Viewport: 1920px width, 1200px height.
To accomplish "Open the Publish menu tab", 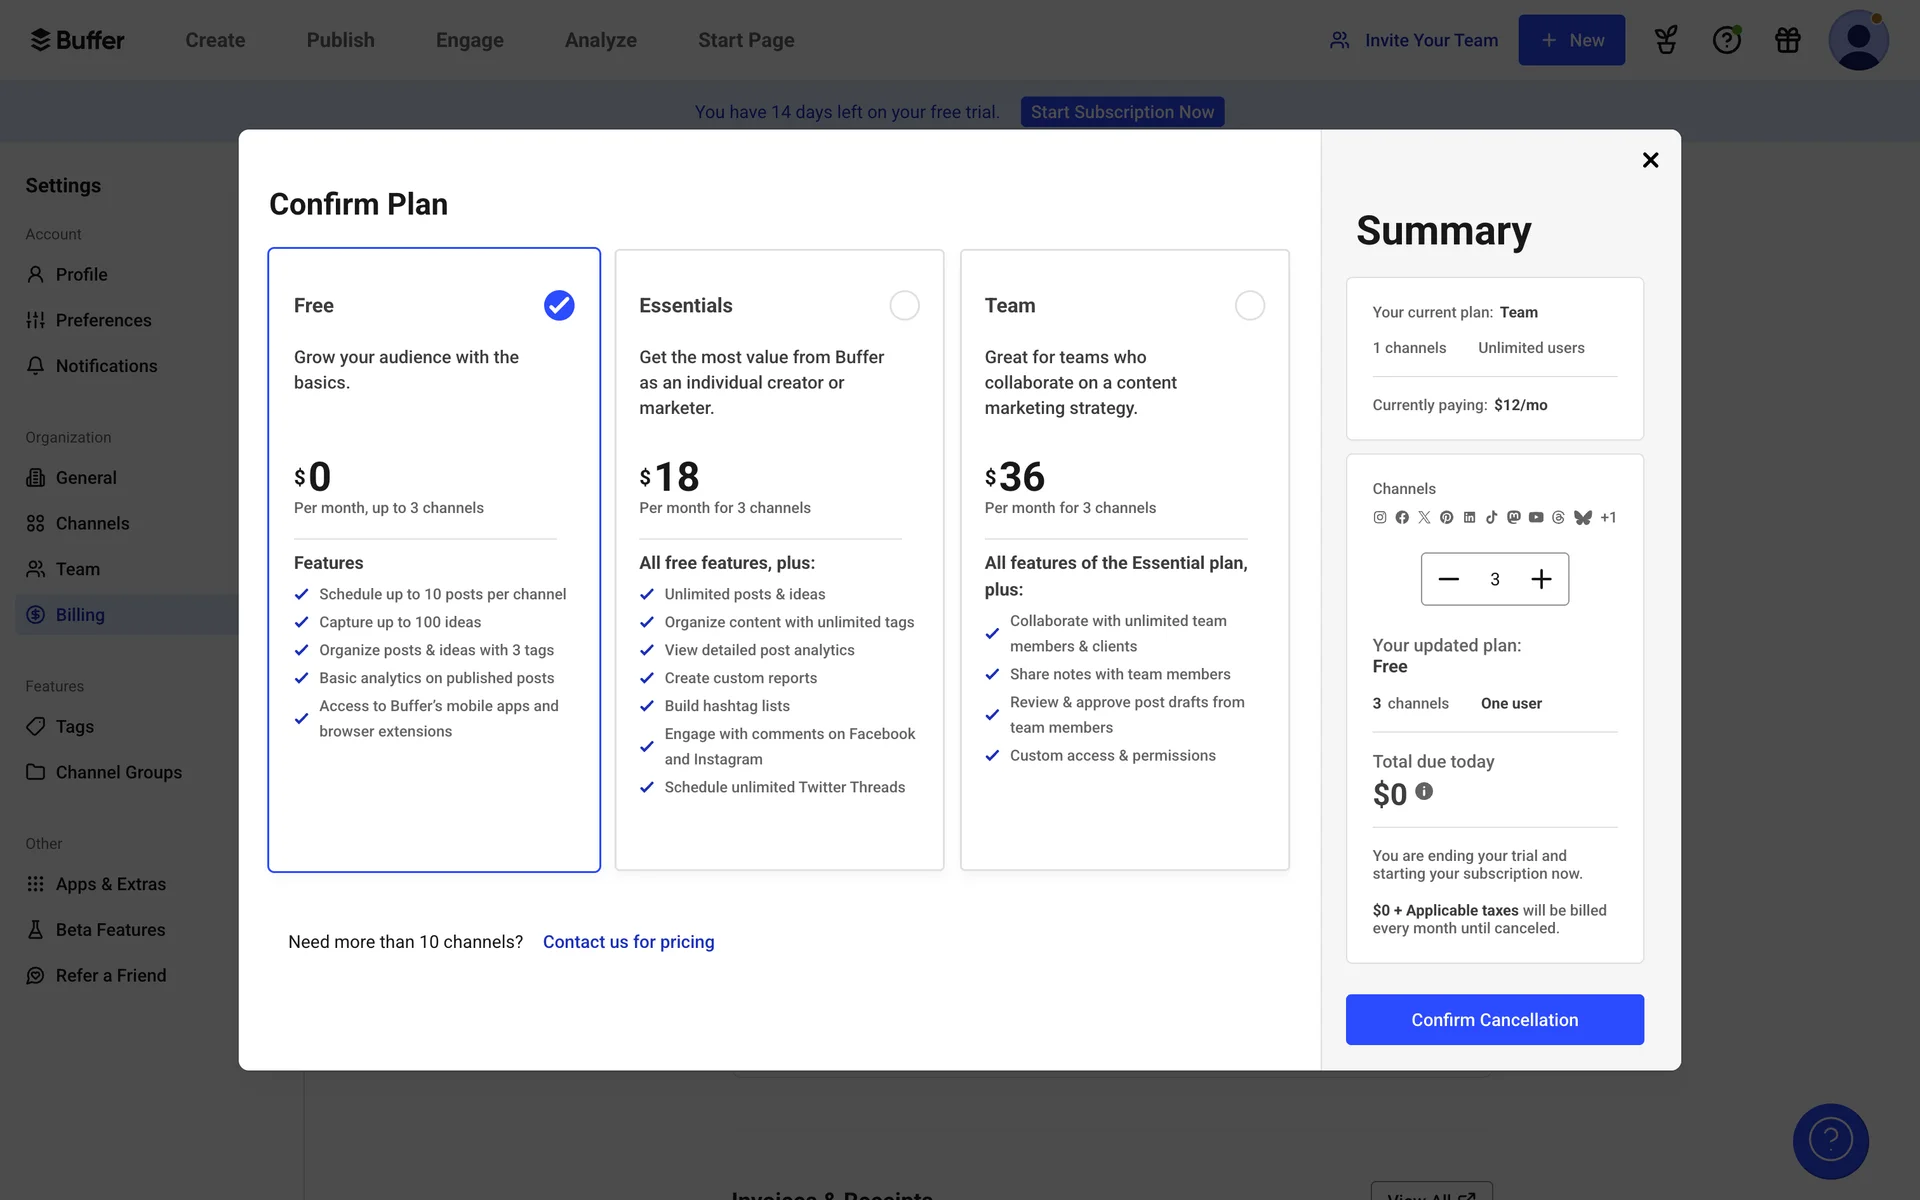I will (340, 40).
